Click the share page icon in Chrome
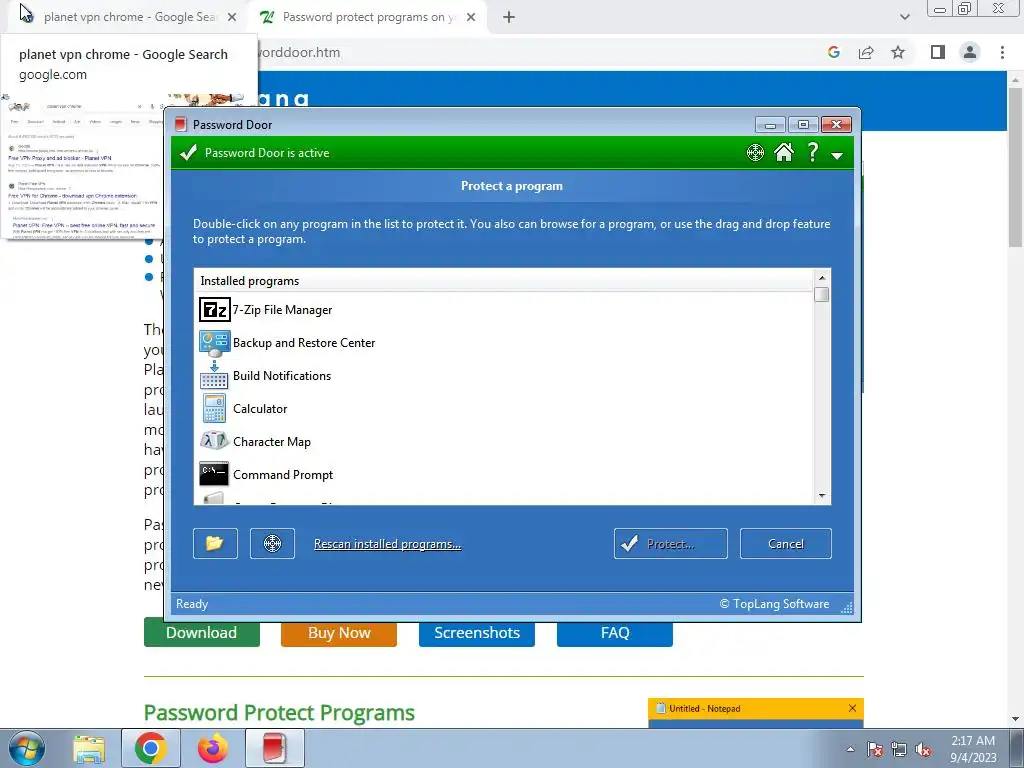This screenshot has width=1024, height=768. point(866,52)
